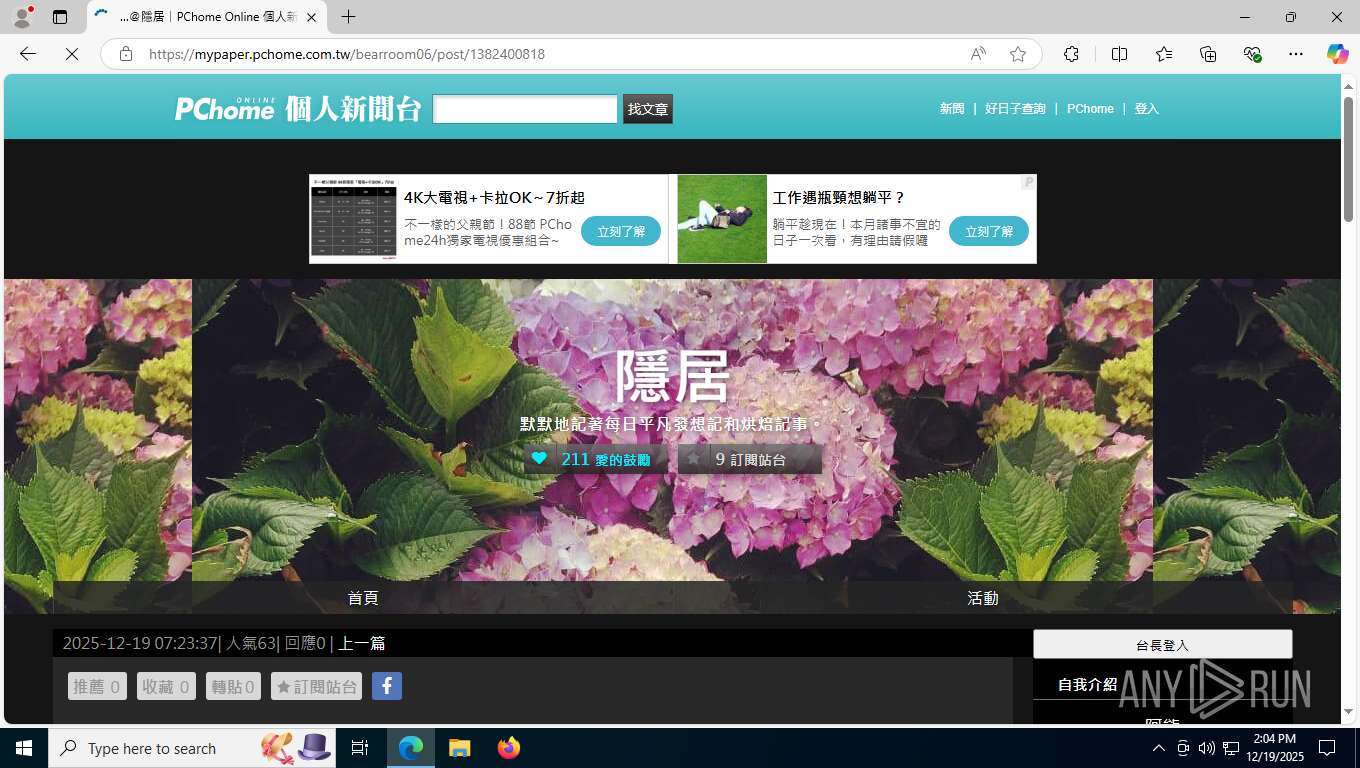Select the 活動 navigation tab
1360x768 pixels.
tap(982, 598)
